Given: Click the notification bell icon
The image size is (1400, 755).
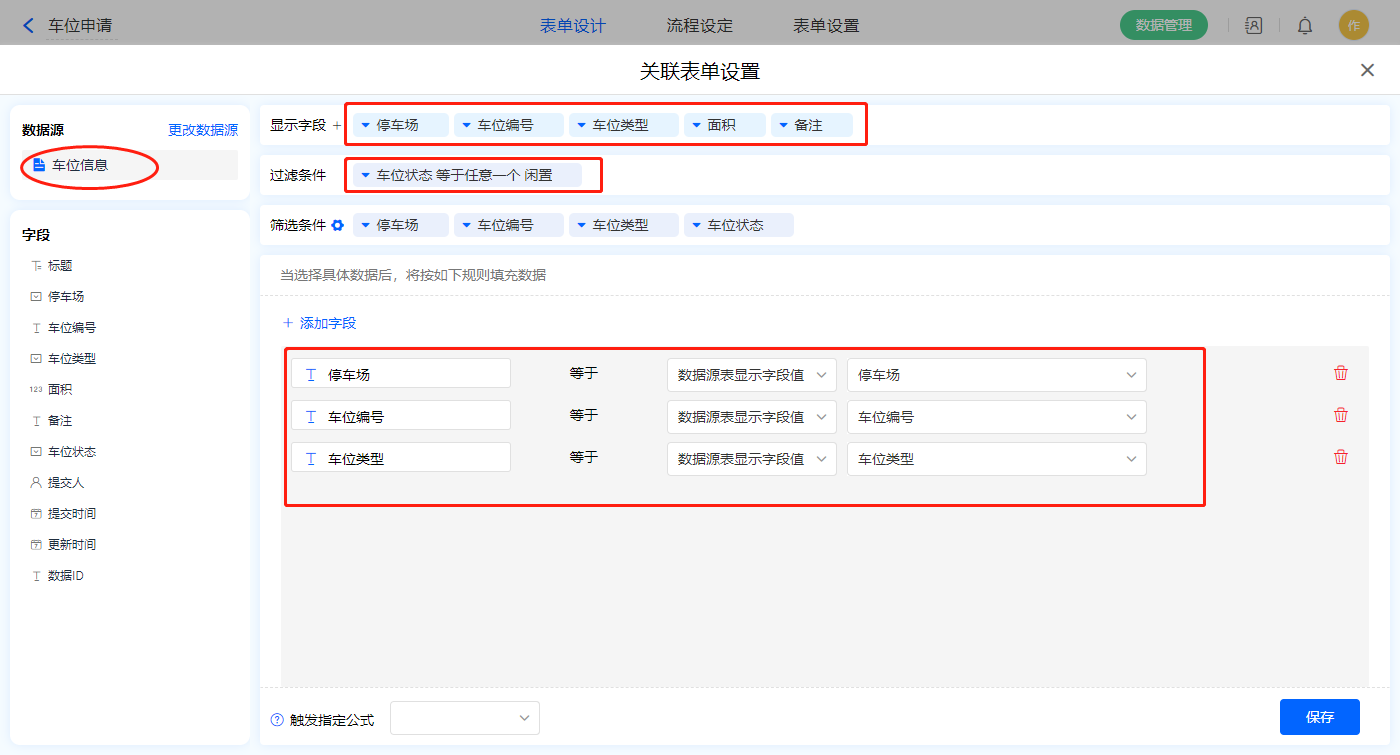Looking at the screenshot, I should click(x=1305, y=26).
